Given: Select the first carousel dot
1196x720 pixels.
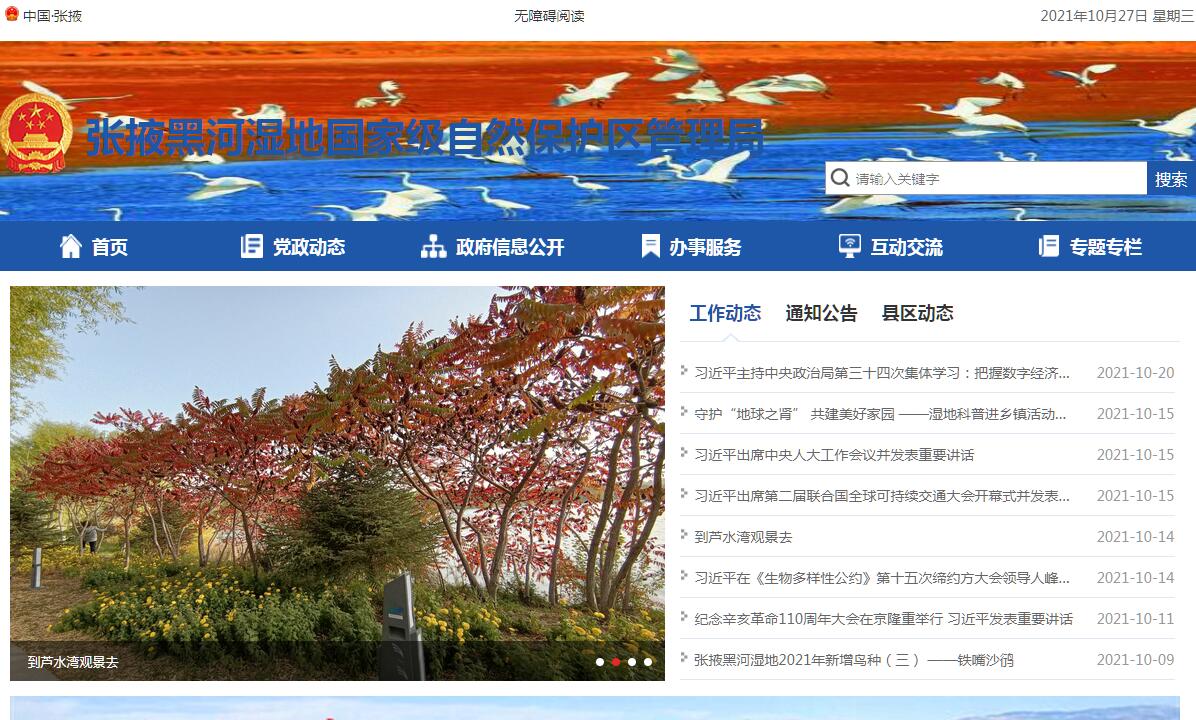Looking at the screenshot, I should [x=600, y=662].
